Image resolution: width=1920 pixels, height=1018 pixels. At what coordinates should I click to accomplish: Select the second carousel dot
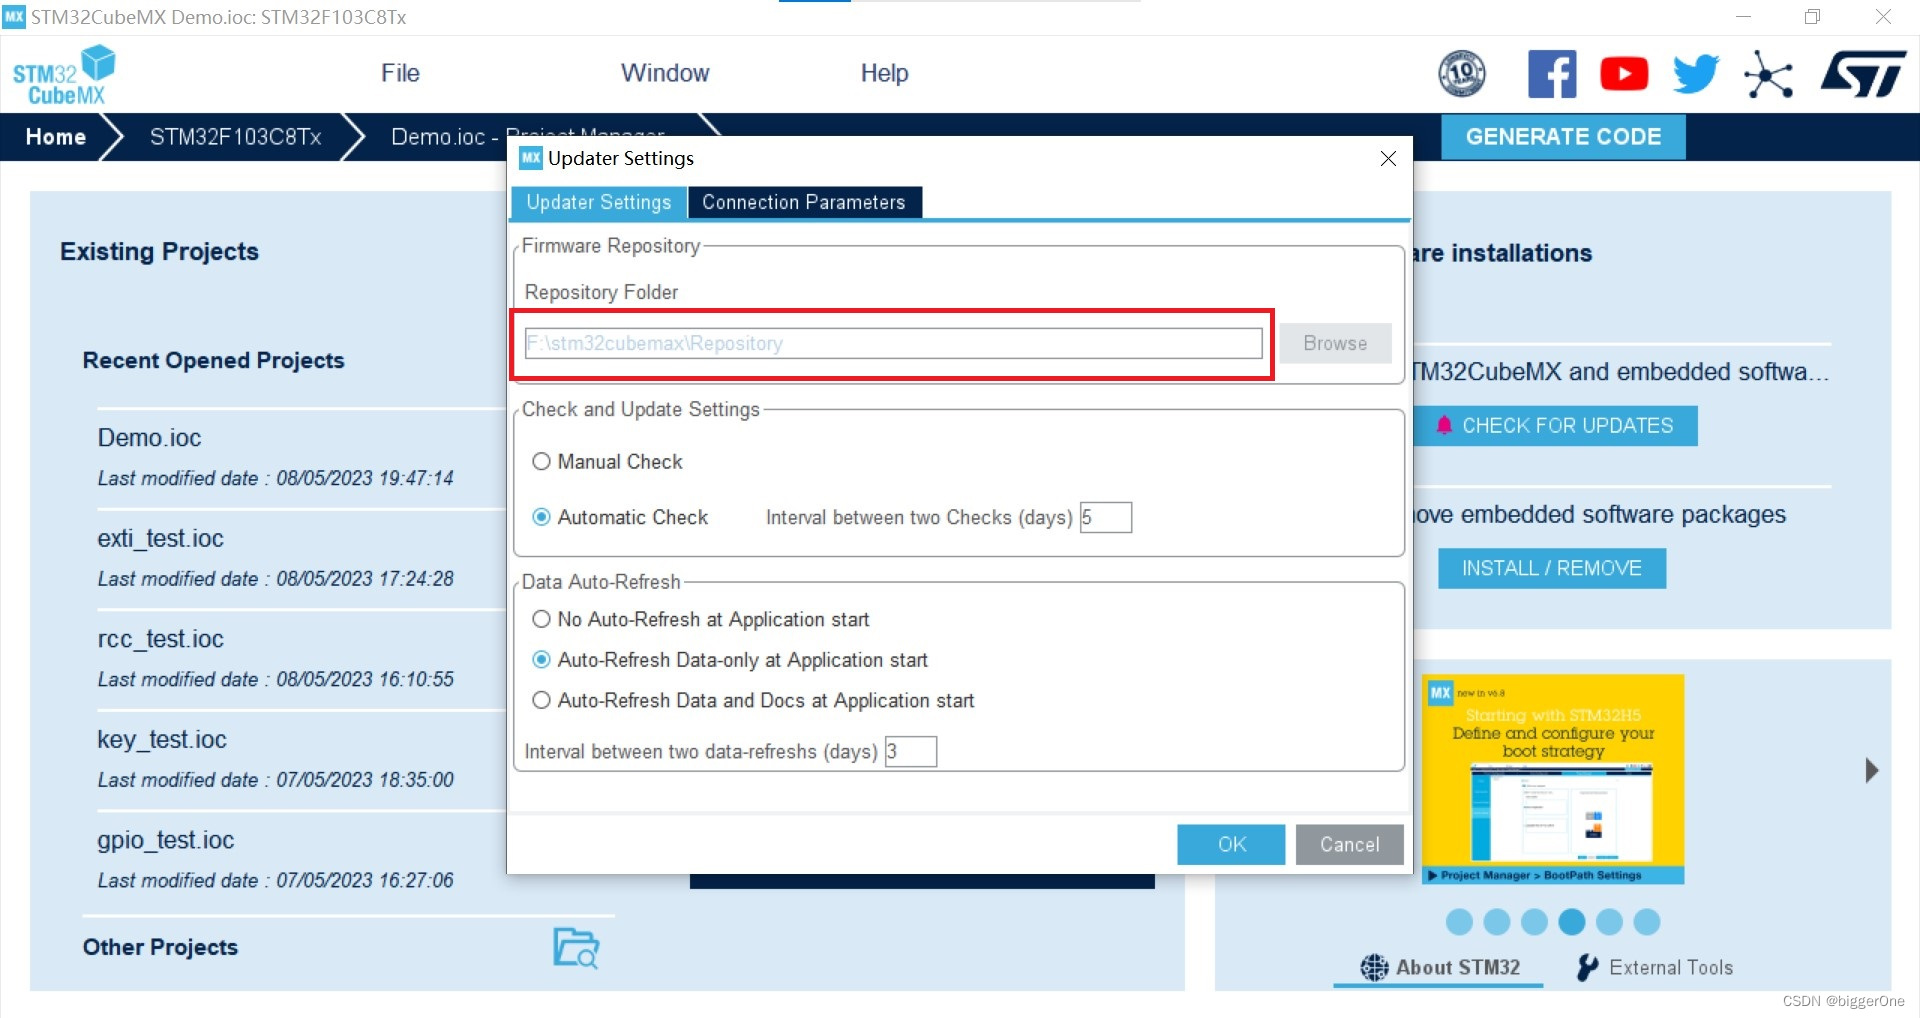pos(1497,921)
